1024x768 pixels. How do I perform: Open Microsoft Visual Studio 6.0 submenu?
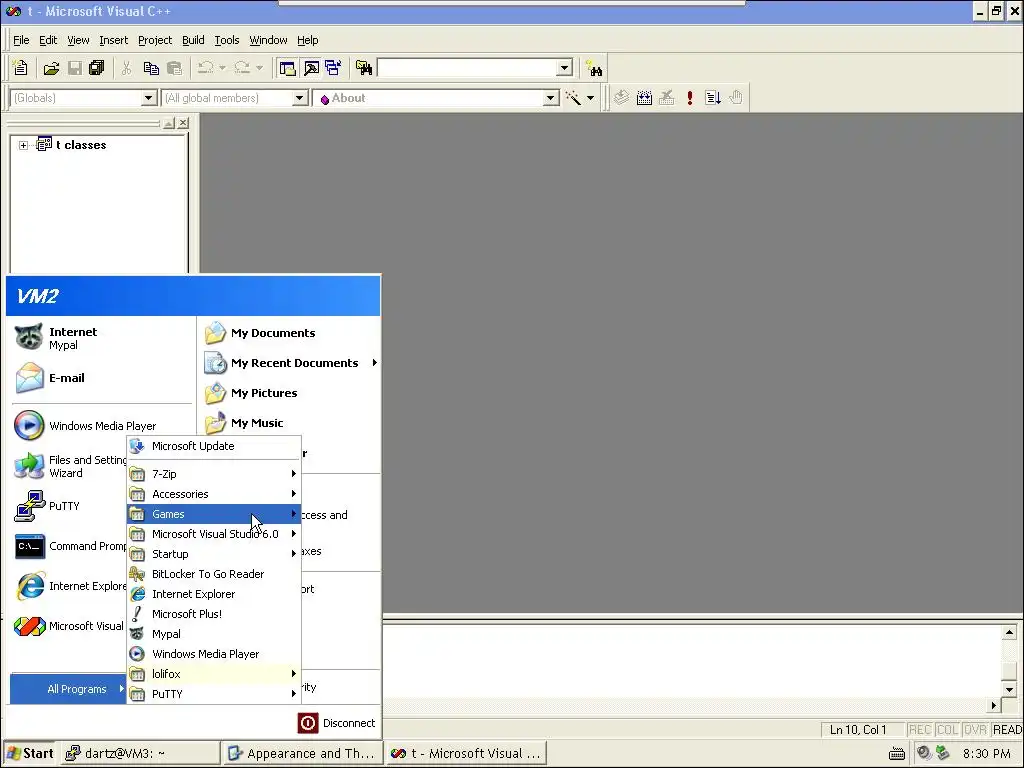click(214, 534)
